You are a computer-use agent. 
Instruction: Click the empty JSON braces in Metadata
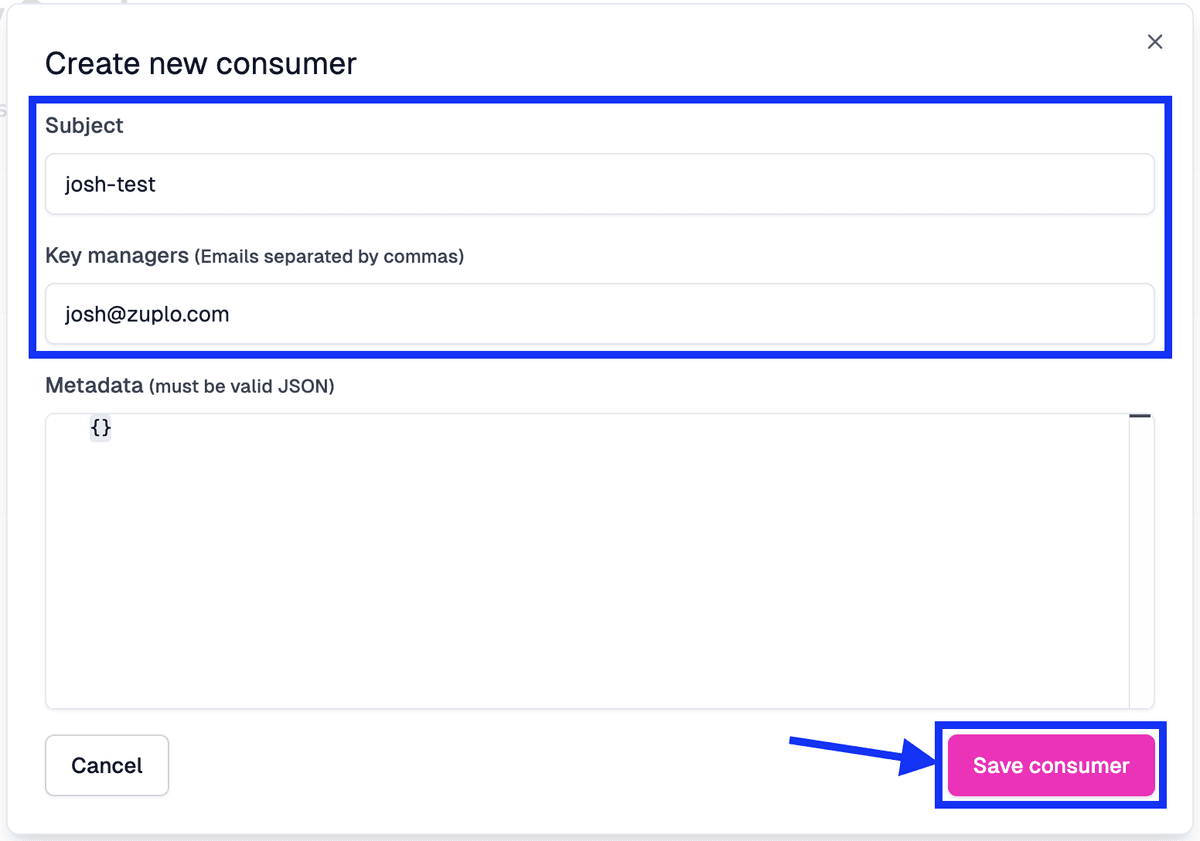pyautogui.click(x=100, y=427)
